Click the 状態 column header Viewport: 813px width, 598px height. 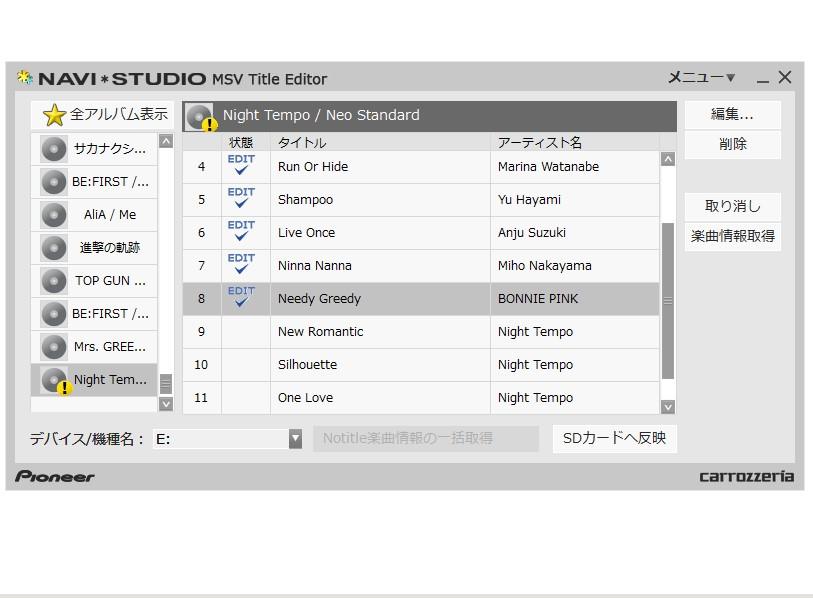point(241,143)
